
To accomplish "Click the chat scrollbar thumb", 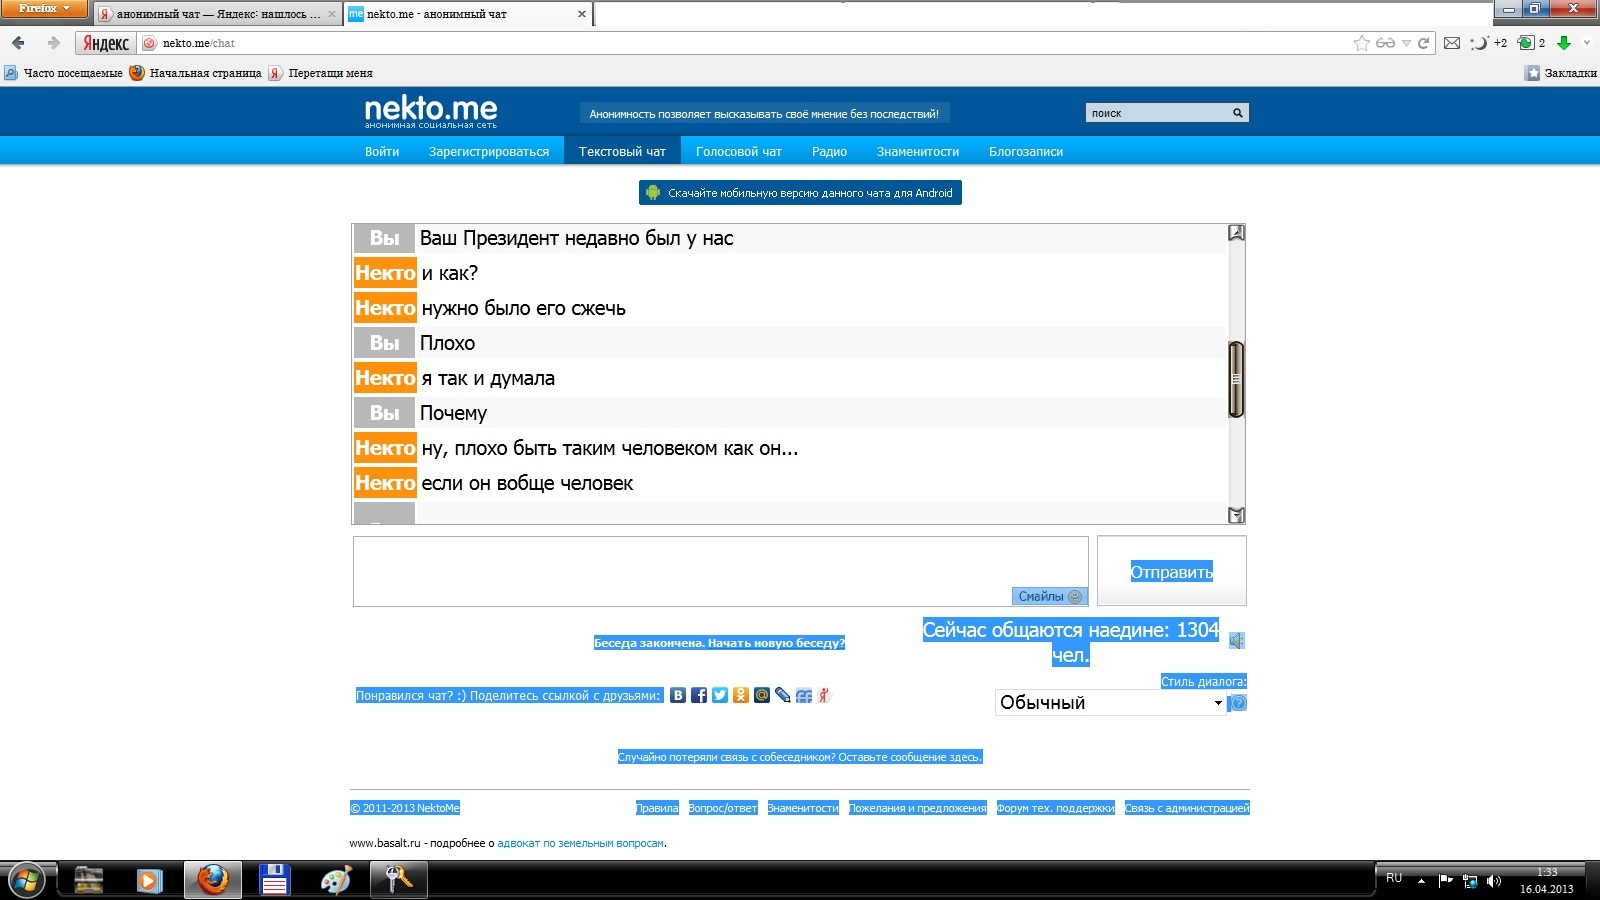I will 1236,379.
